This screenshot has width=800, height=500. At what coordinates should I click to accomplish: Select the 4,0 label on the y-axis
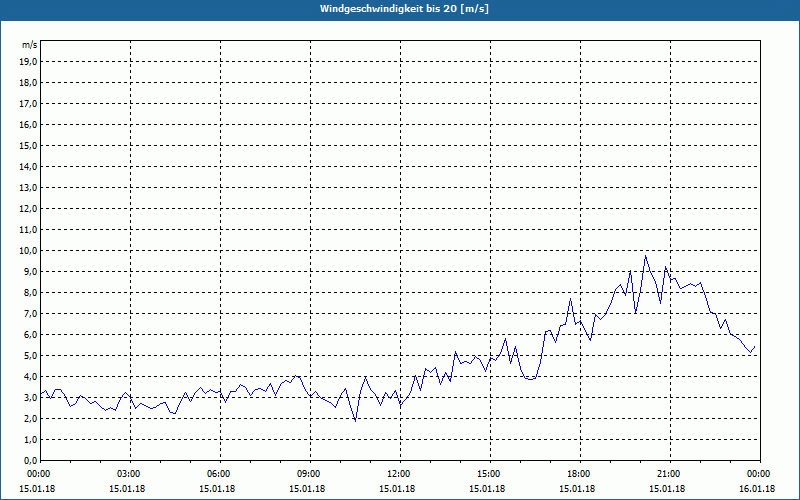point(30,377)
